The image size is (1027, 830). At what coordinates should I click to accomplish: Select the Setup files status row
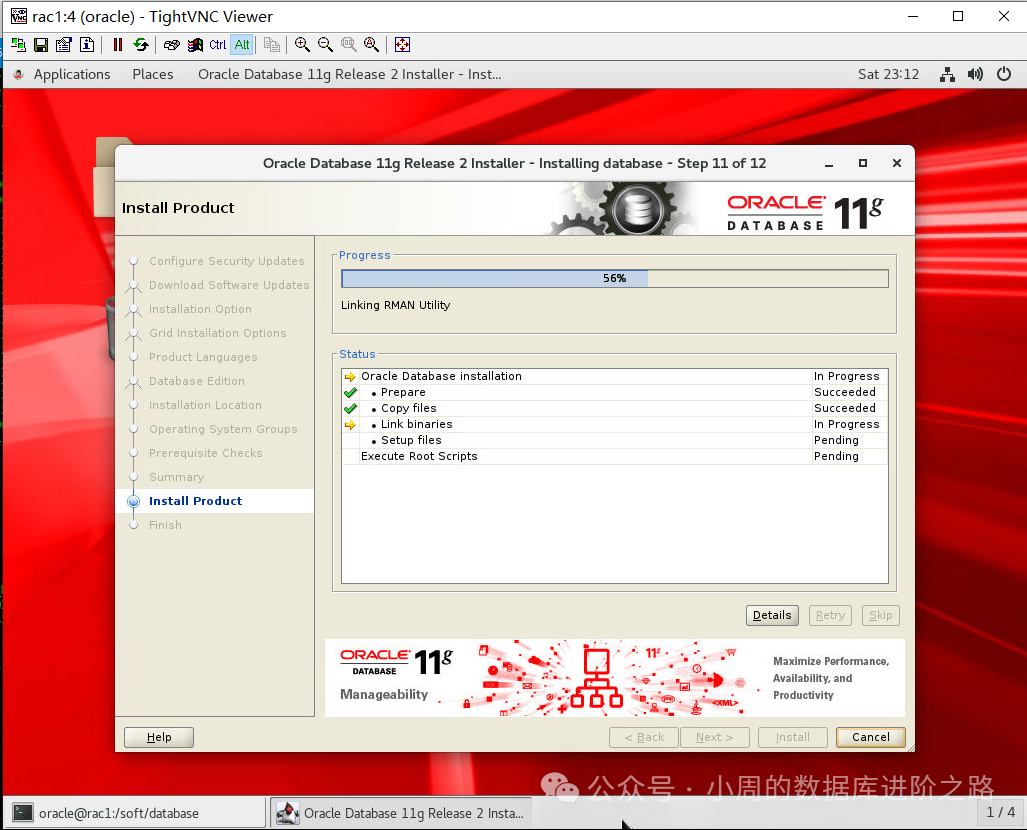pyautogui.click(x=614, y=440)
